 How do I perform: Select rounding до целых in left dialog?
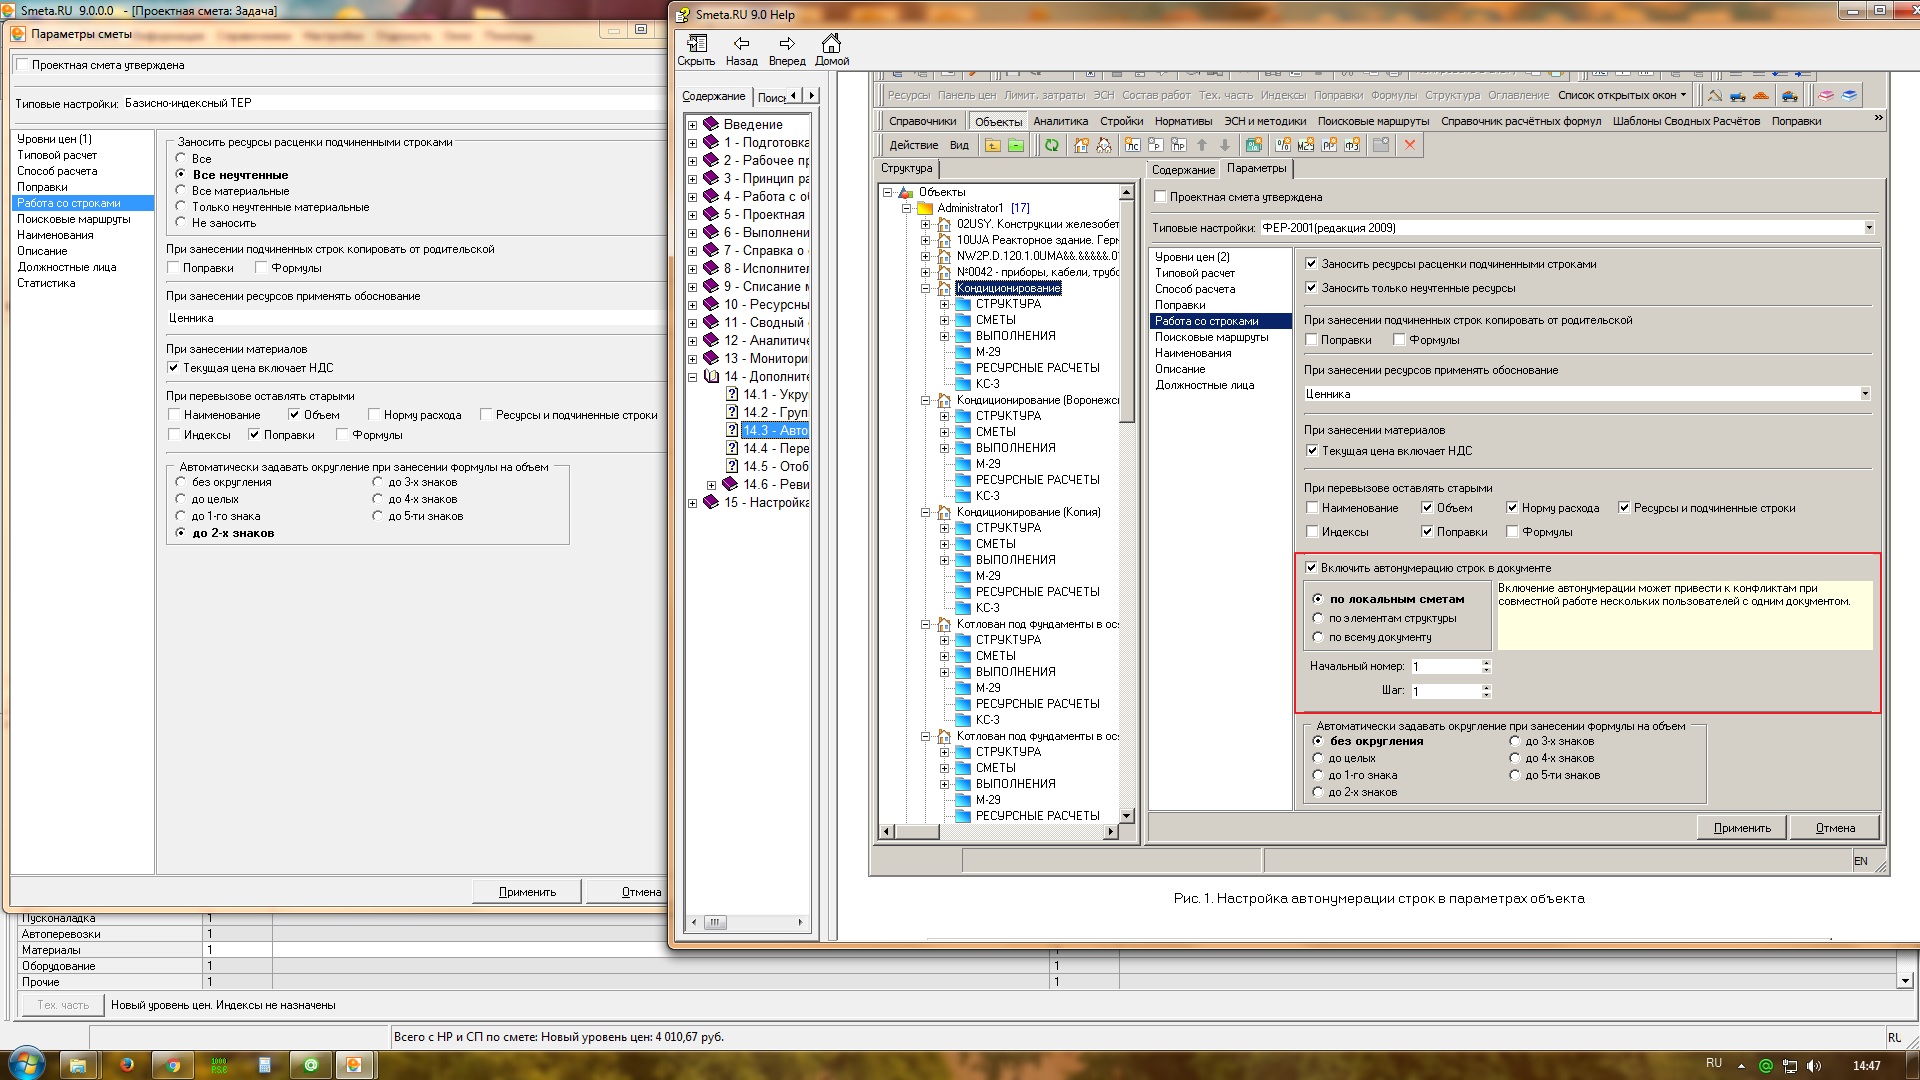(181, 499)
